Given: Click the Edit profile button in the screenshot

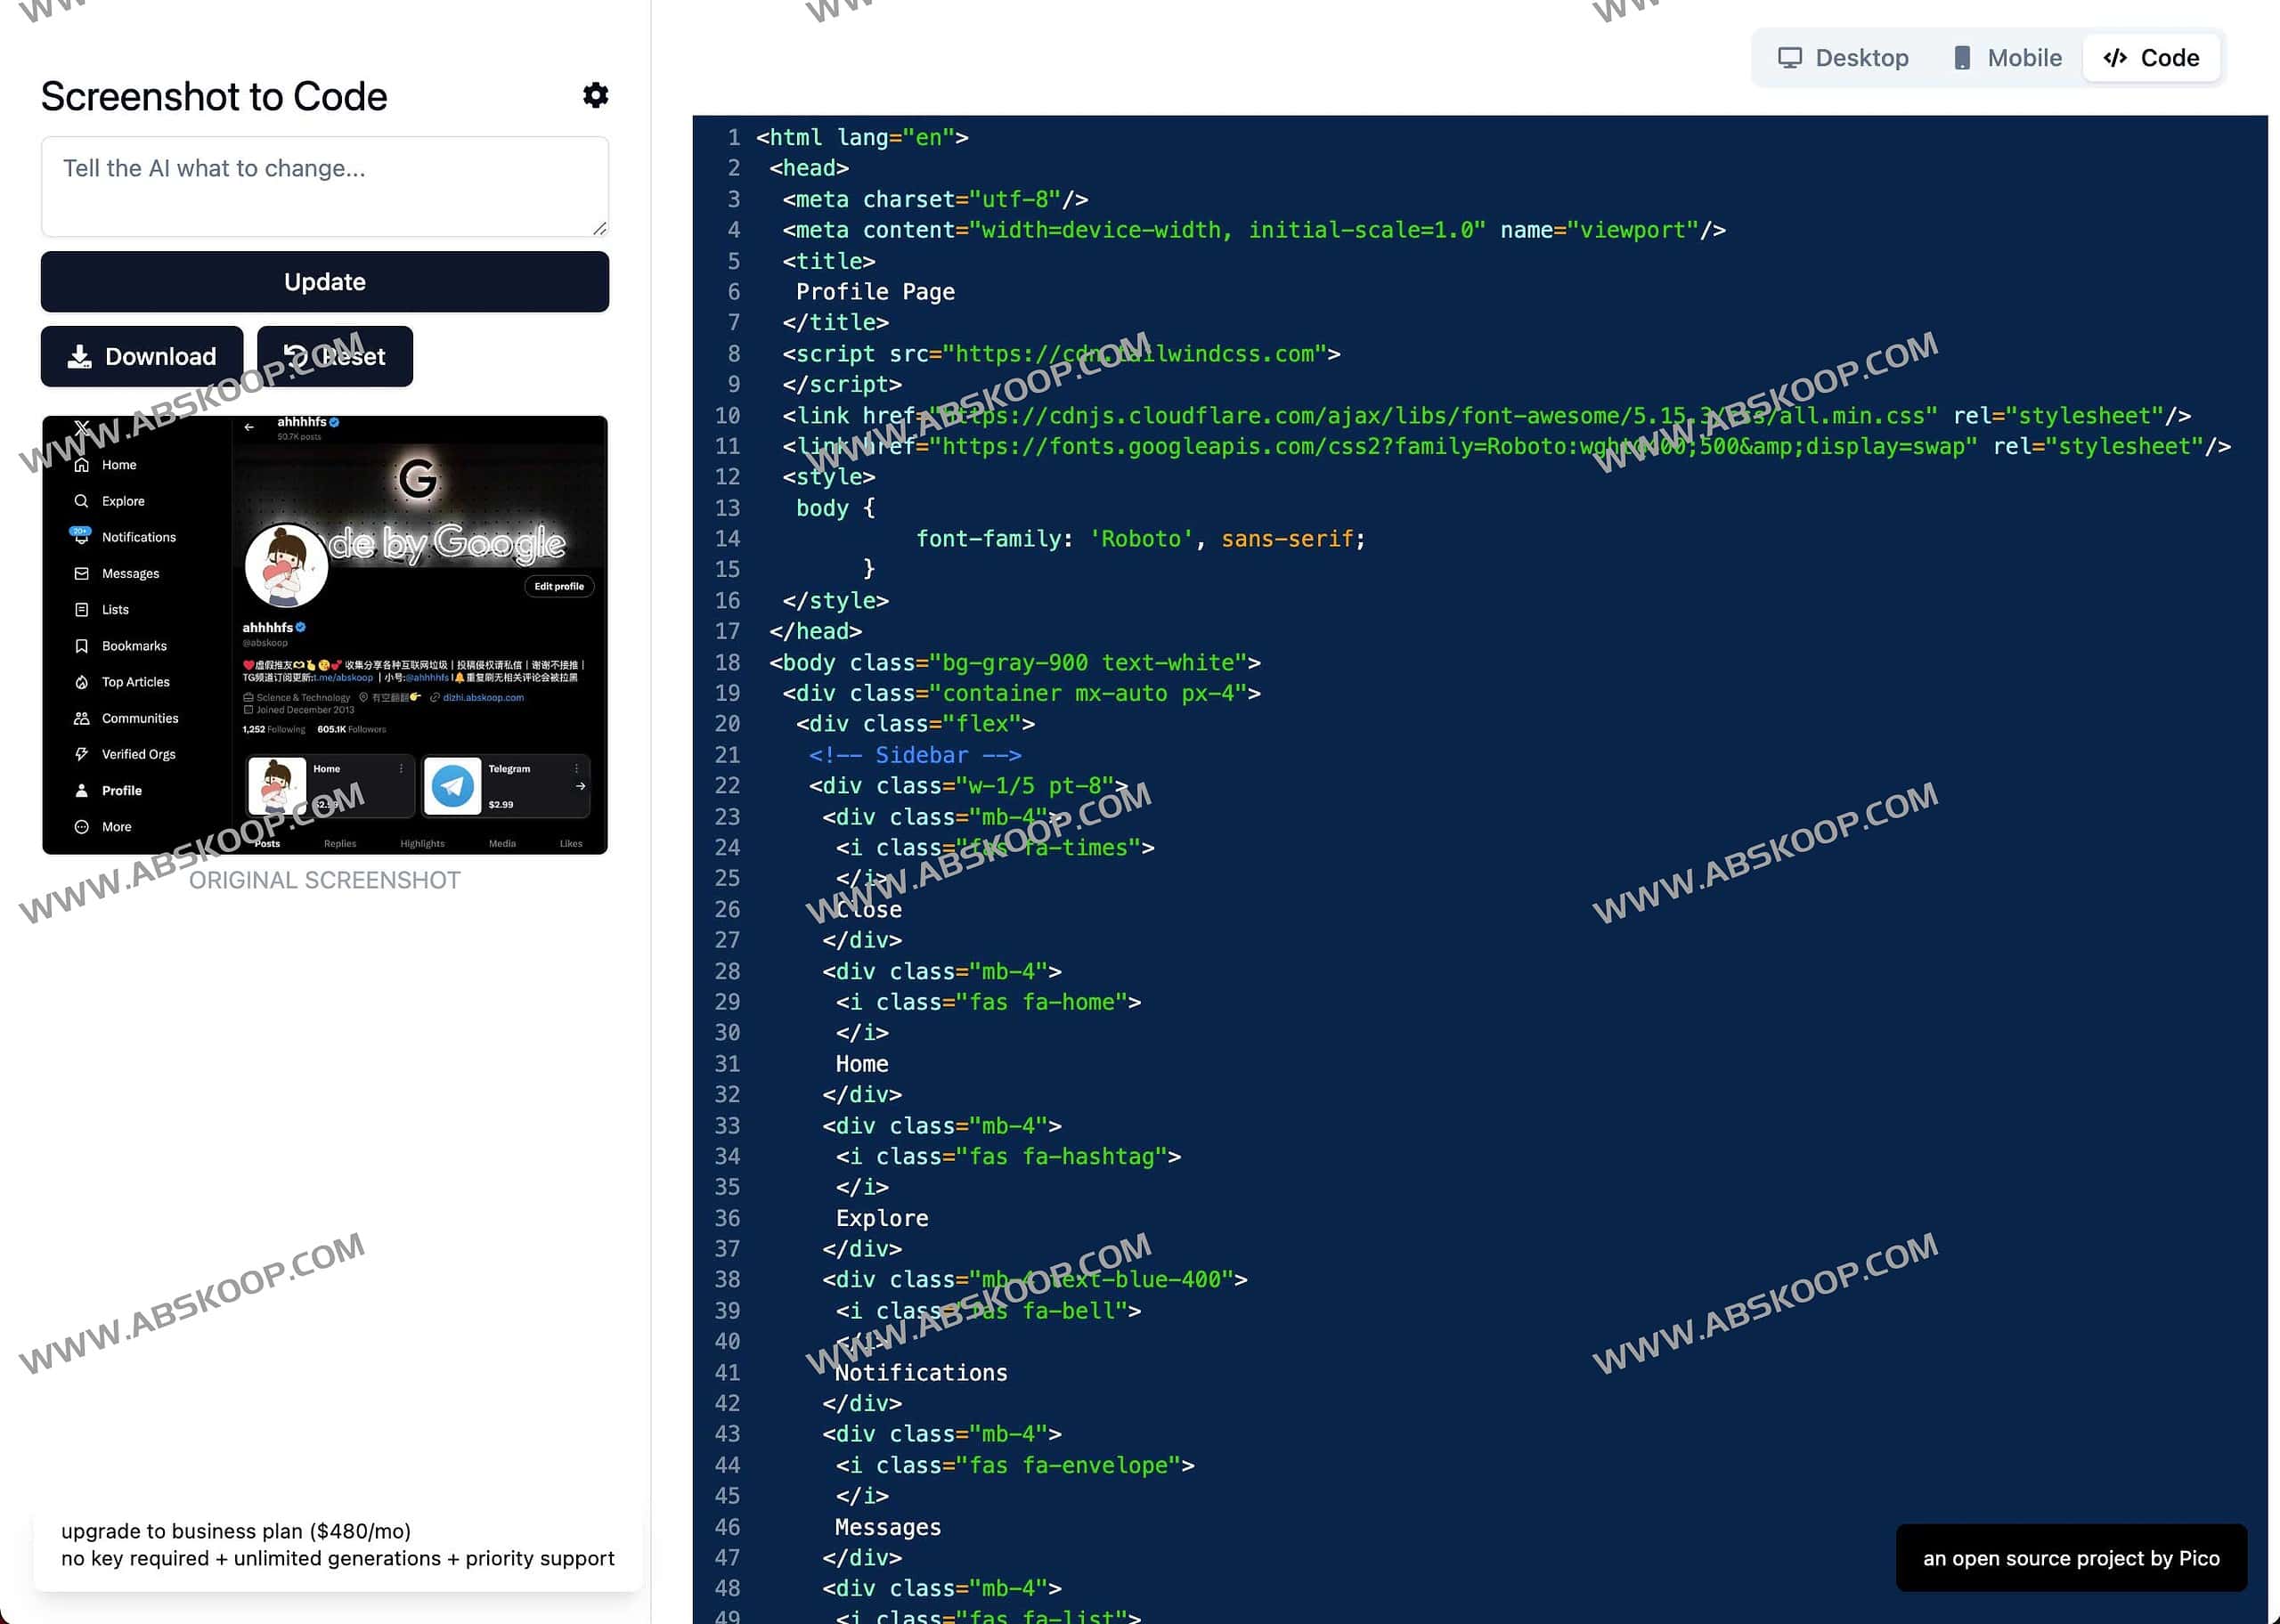Looking at the screenshot, I should [x=559, y=587].
